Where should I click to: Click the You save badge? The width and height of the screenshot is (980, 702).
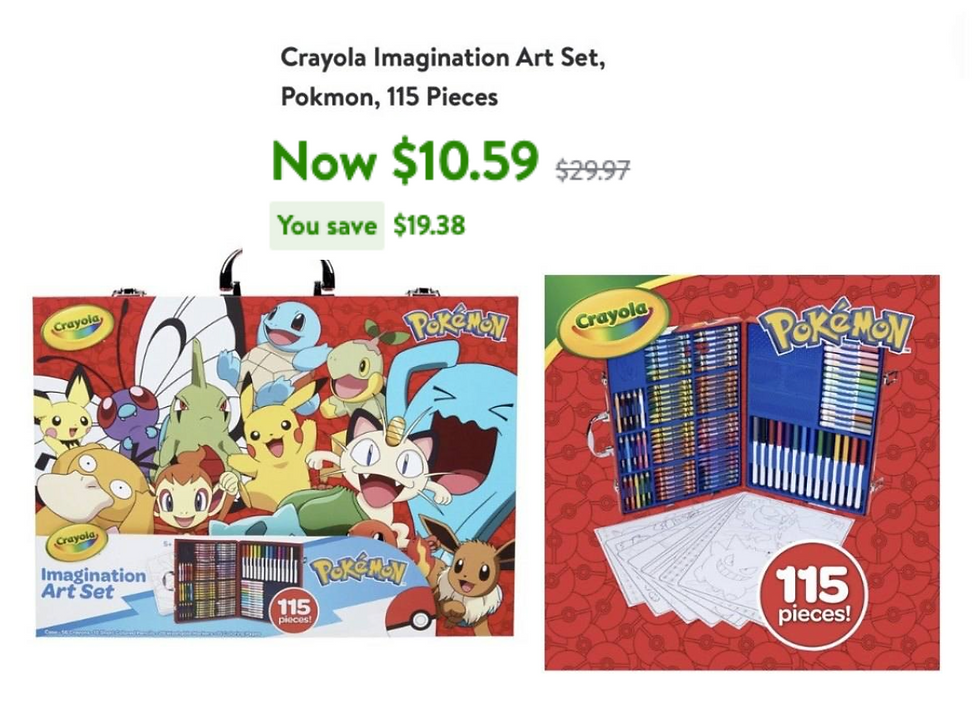[x=327, y=225]
